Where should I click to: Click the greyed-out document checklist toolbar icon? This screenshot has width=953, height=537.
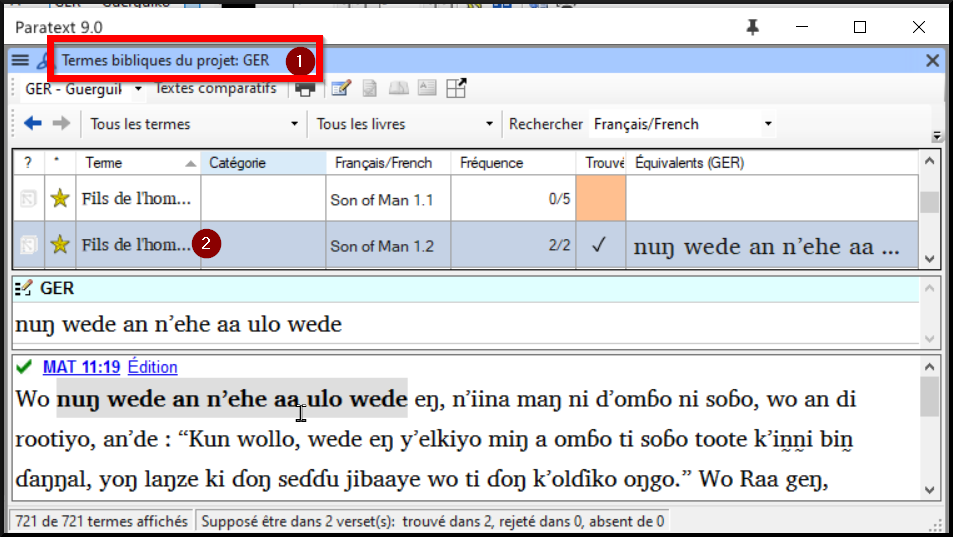click(370, 89)
